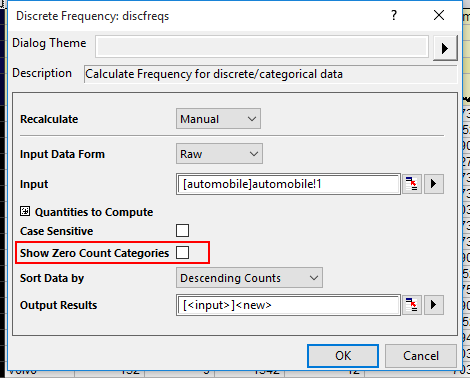Open the Recalculate Manual dropdown
Image resolution: width=470 pixels, height=378 pixels.
[x=218, y=119]
